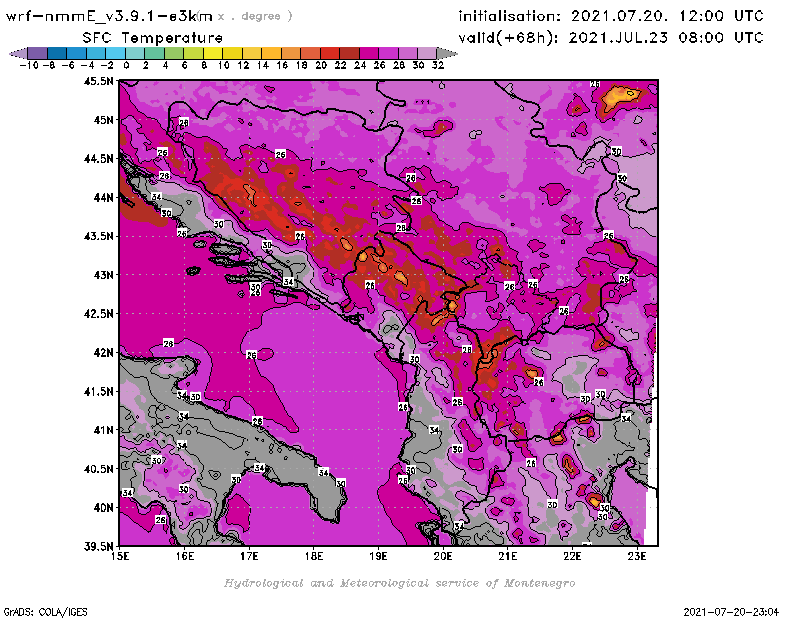Select the initialisation date and time text
800x618 pixels.
pos(610,16)
